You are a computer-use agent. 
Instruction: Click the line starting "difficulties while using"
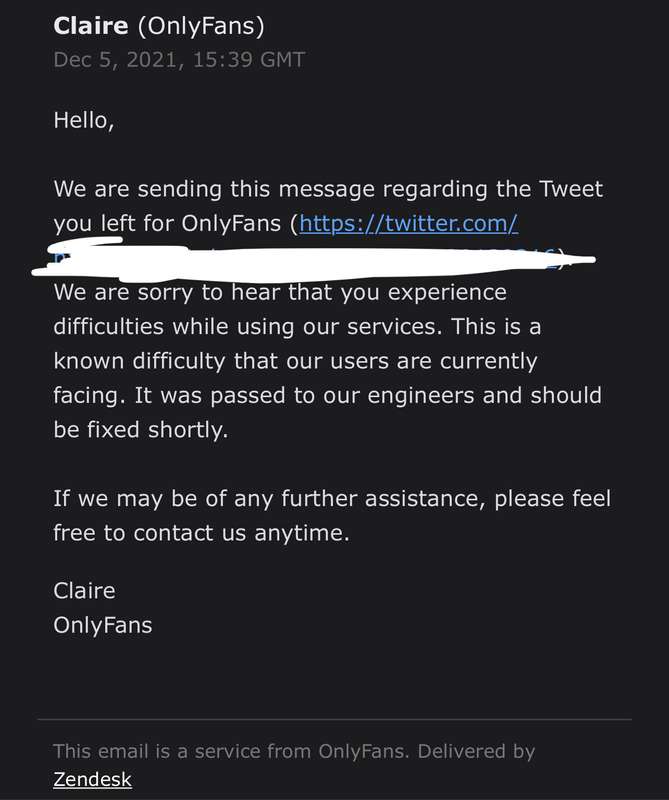(297, 327)
